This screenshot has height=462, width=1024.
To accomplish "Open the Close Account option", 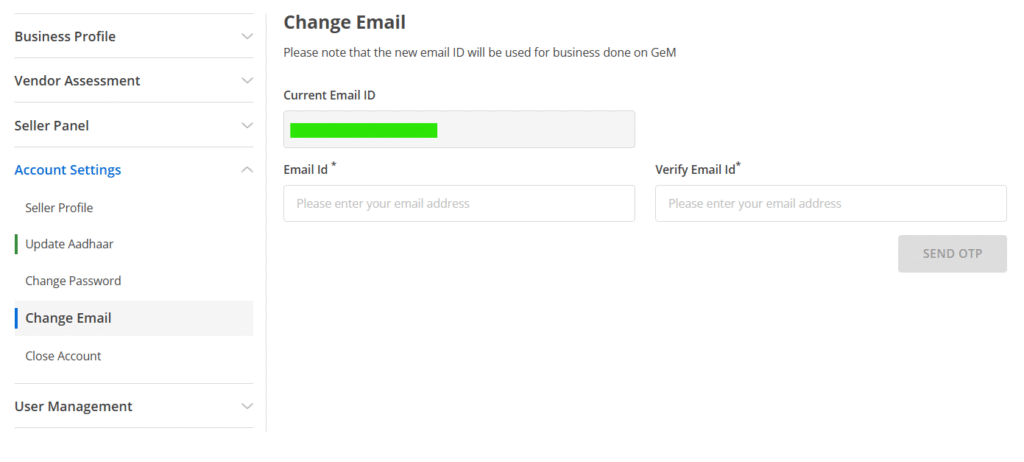I will pos(63,356).
